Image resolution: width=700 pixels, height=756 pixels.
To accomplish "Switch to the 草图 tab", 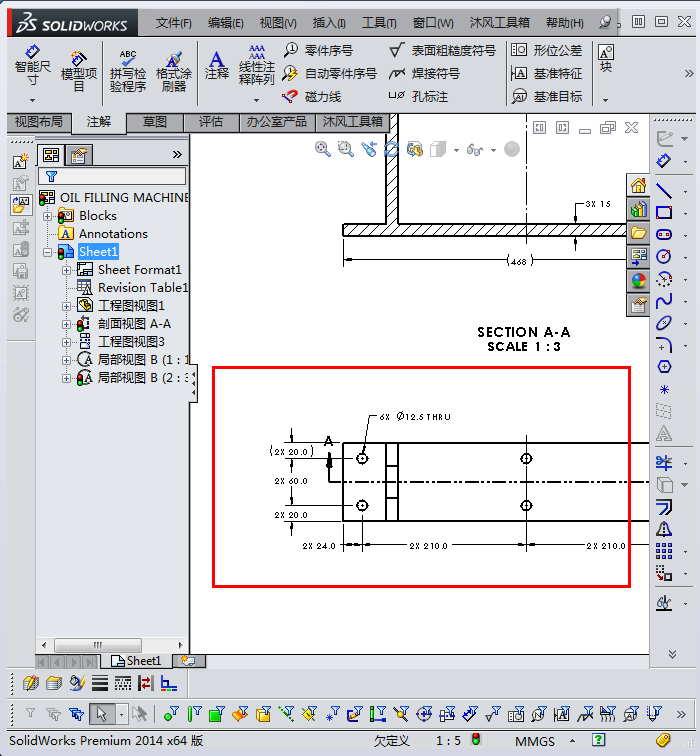I will click(x=155, y=122).
